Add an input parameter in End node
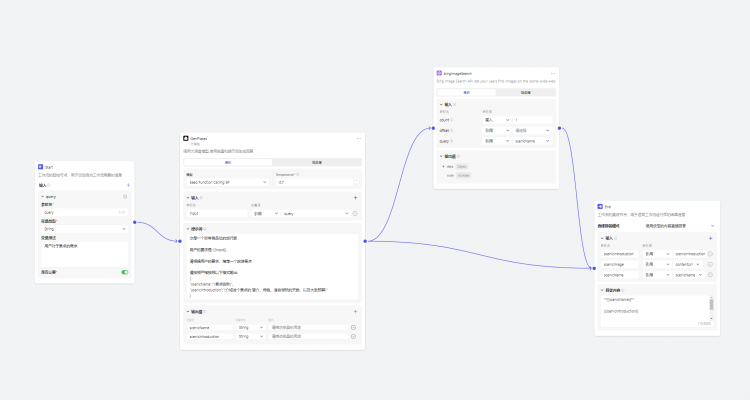This screenshot has height=400, width=750. point(710,238)
